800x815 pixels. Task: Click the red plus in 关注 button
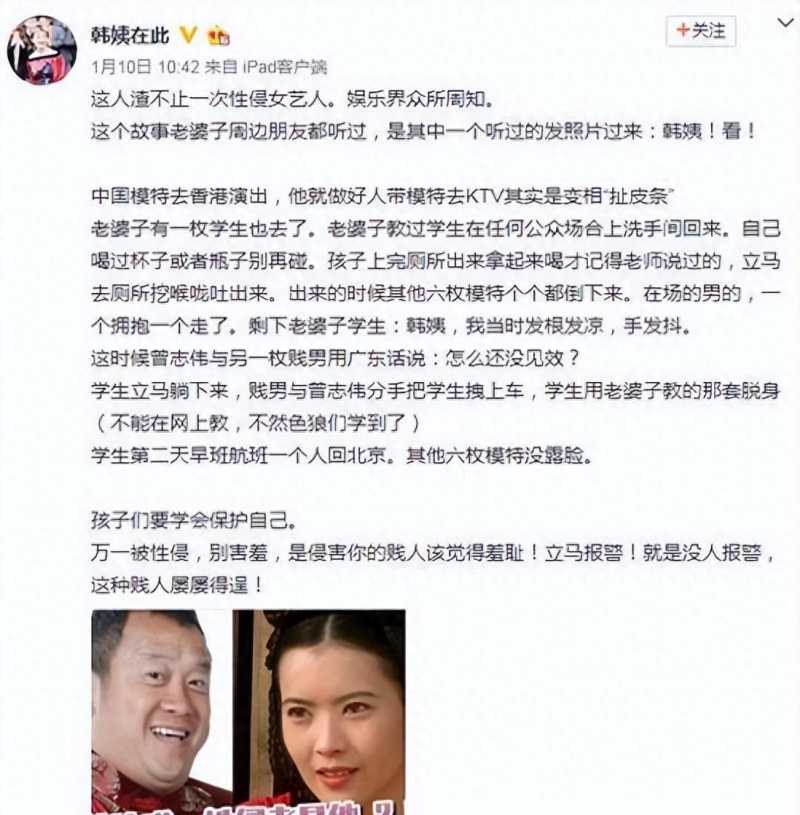pyautogui.click(x=683, y=30)
